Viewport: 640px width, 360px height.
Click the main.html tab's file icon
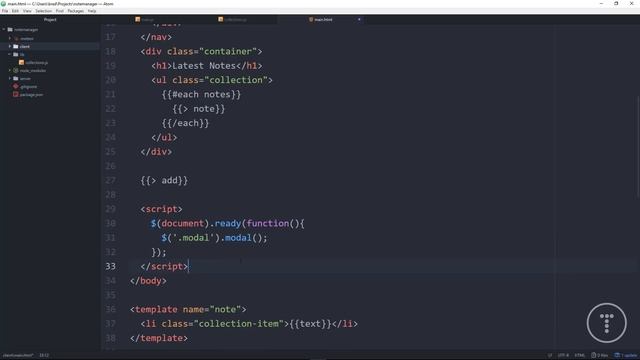pyautogui.click(x=311, y=19)
